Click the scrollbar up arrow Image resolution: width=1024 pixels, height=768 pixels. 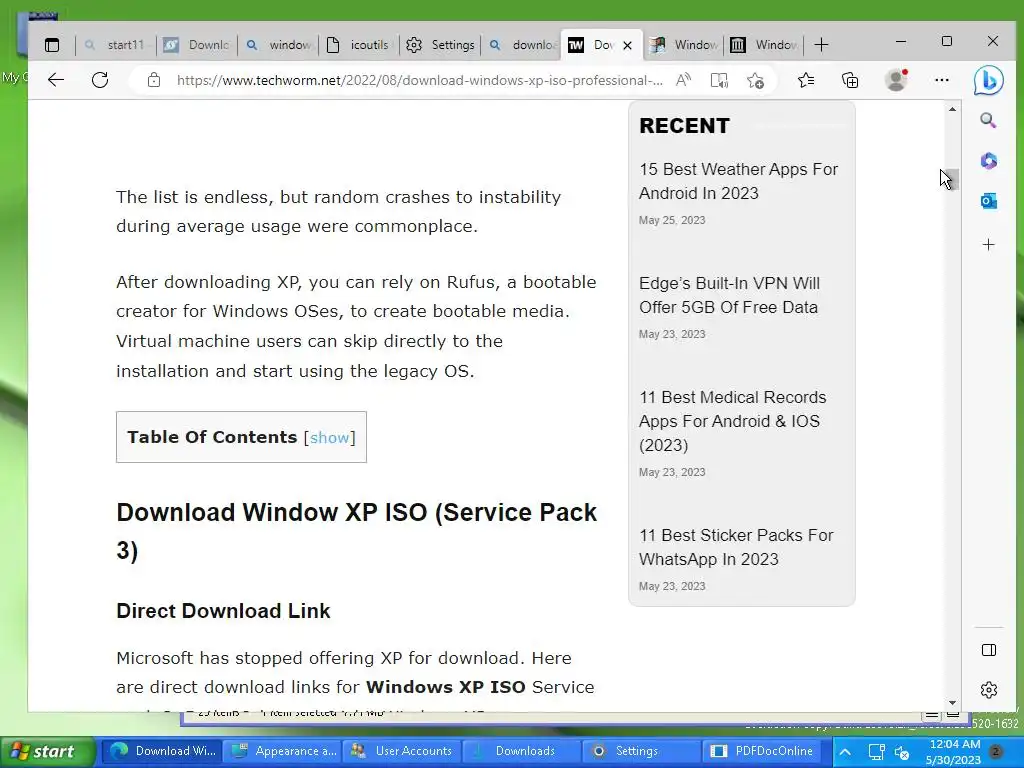coord(952,109)
